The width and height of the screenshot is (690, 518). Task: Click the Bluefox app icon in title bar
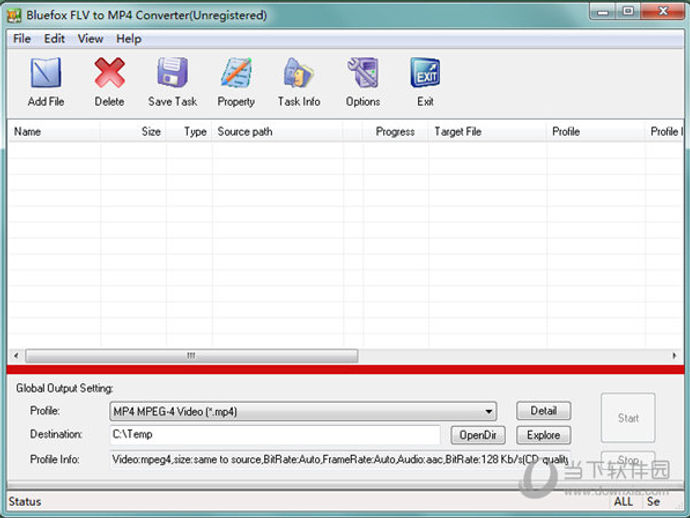pos(14,15)
